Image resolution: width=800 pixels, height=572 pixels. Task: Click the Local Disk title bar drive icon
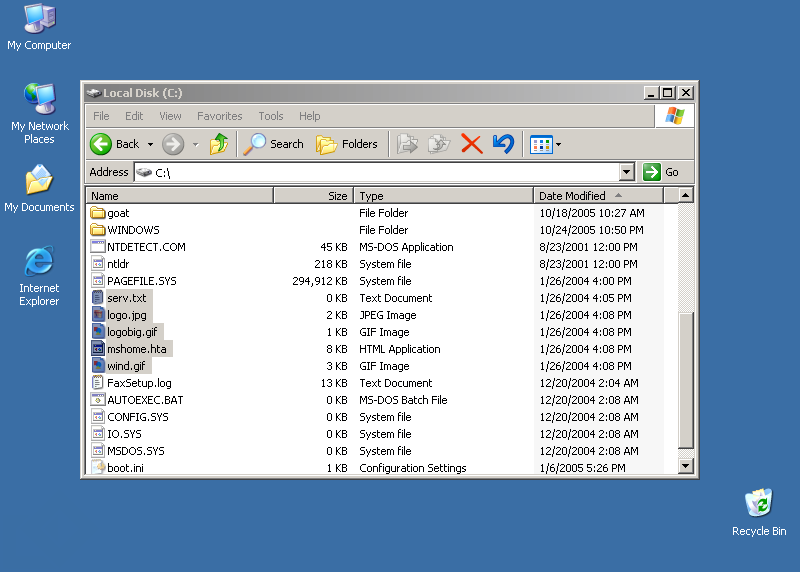pos(93,93)
